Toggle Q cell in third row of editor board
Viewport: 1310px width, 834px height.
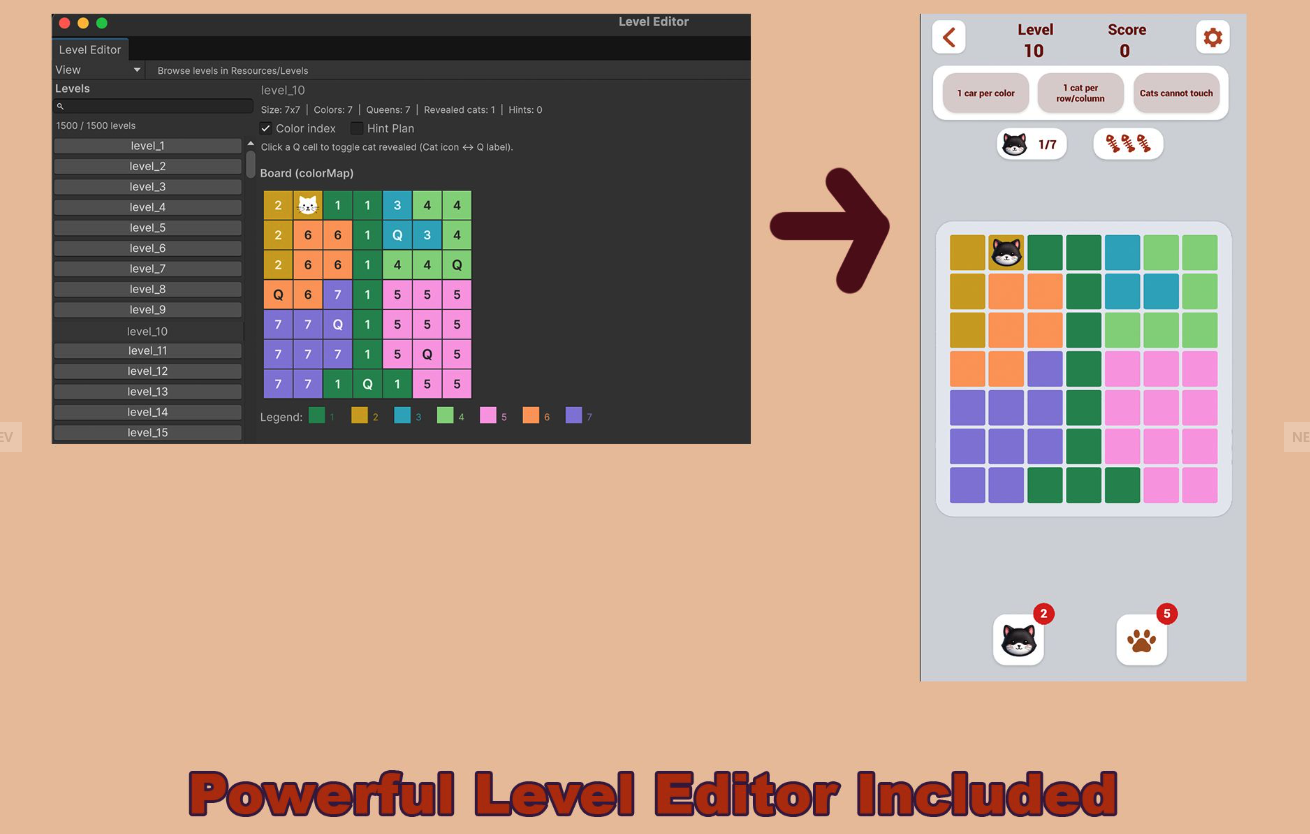click(457, 266)
